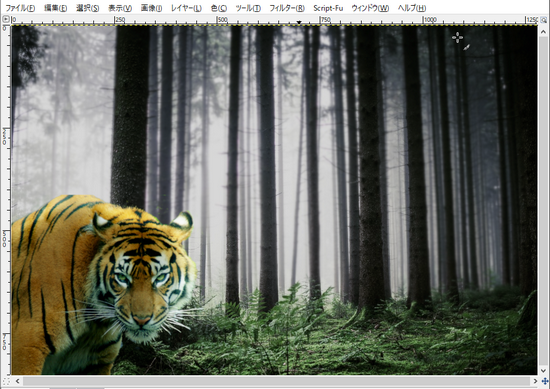Open the 表示(V) menu
The image size is (550, 389).
pyautogui.click(x=120, y=8)
